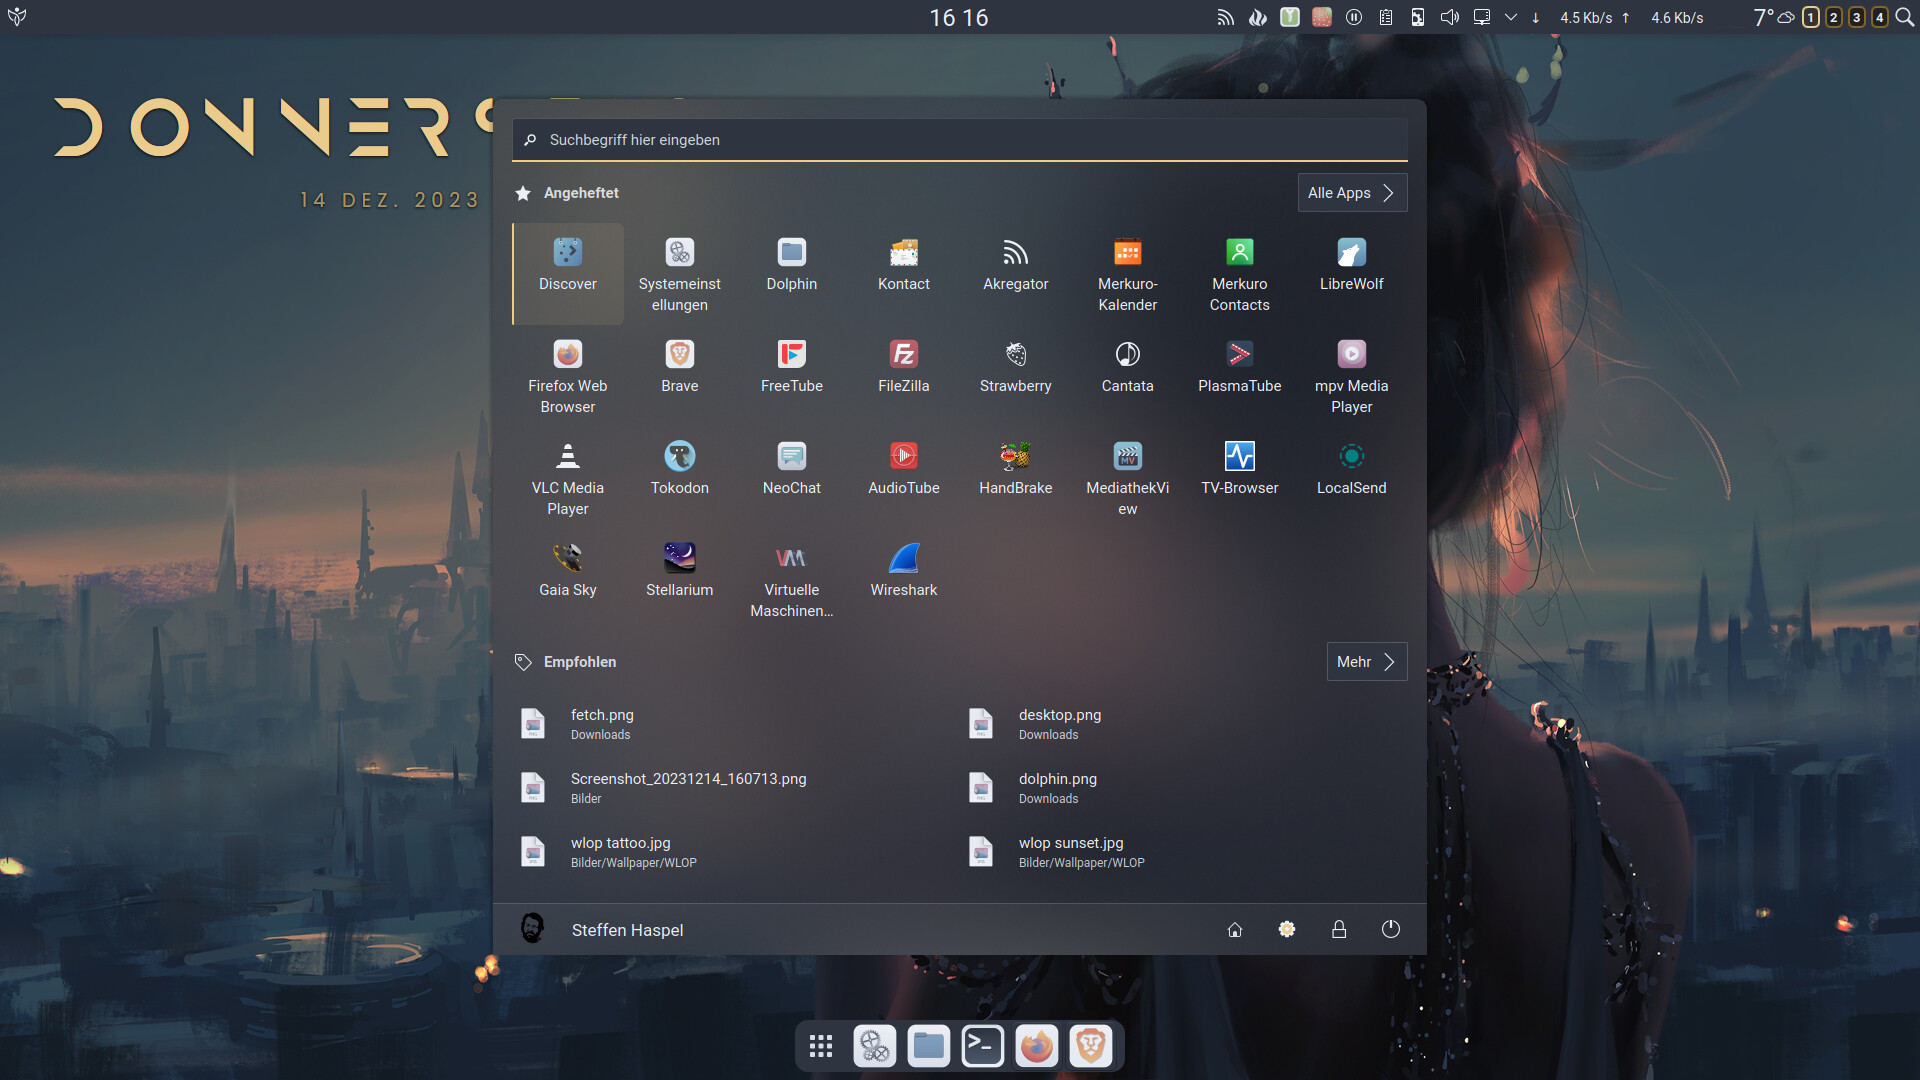Expand the Alle Apps list

point(1351,193)
